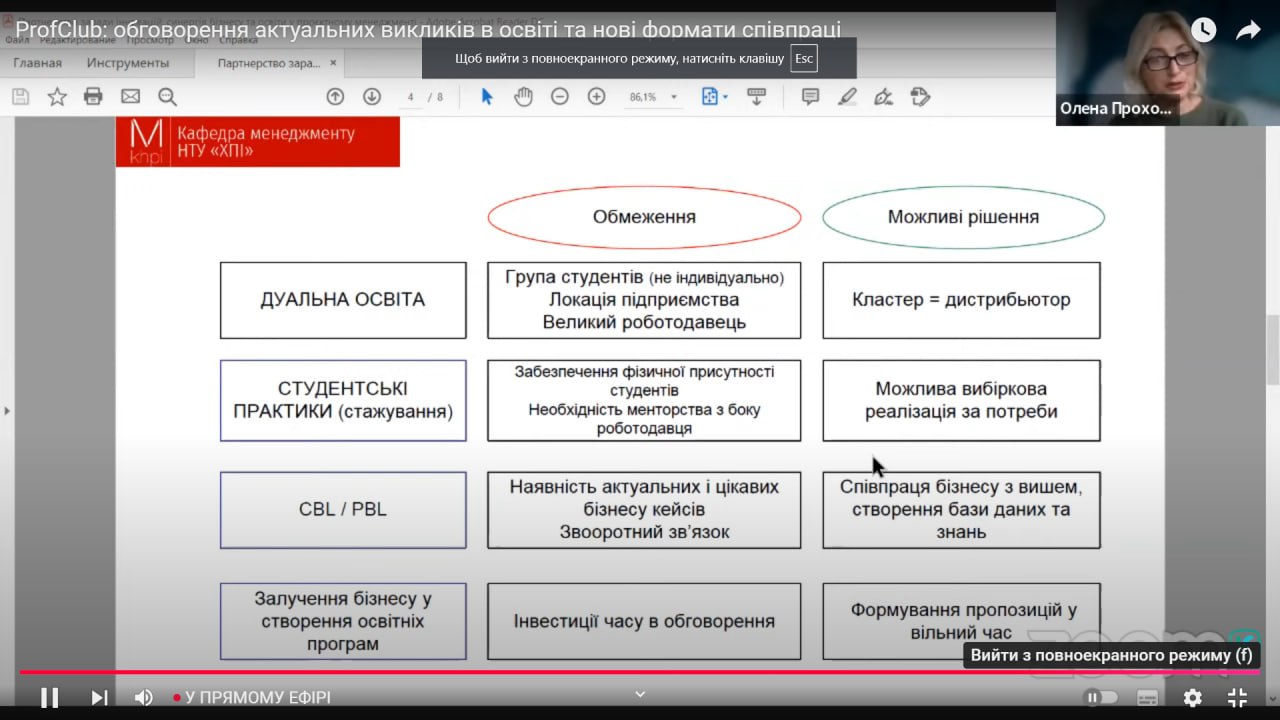Screen dimensions: 1280x720
Task: Go to the next page arrow
Action: [x=372, y=97]
